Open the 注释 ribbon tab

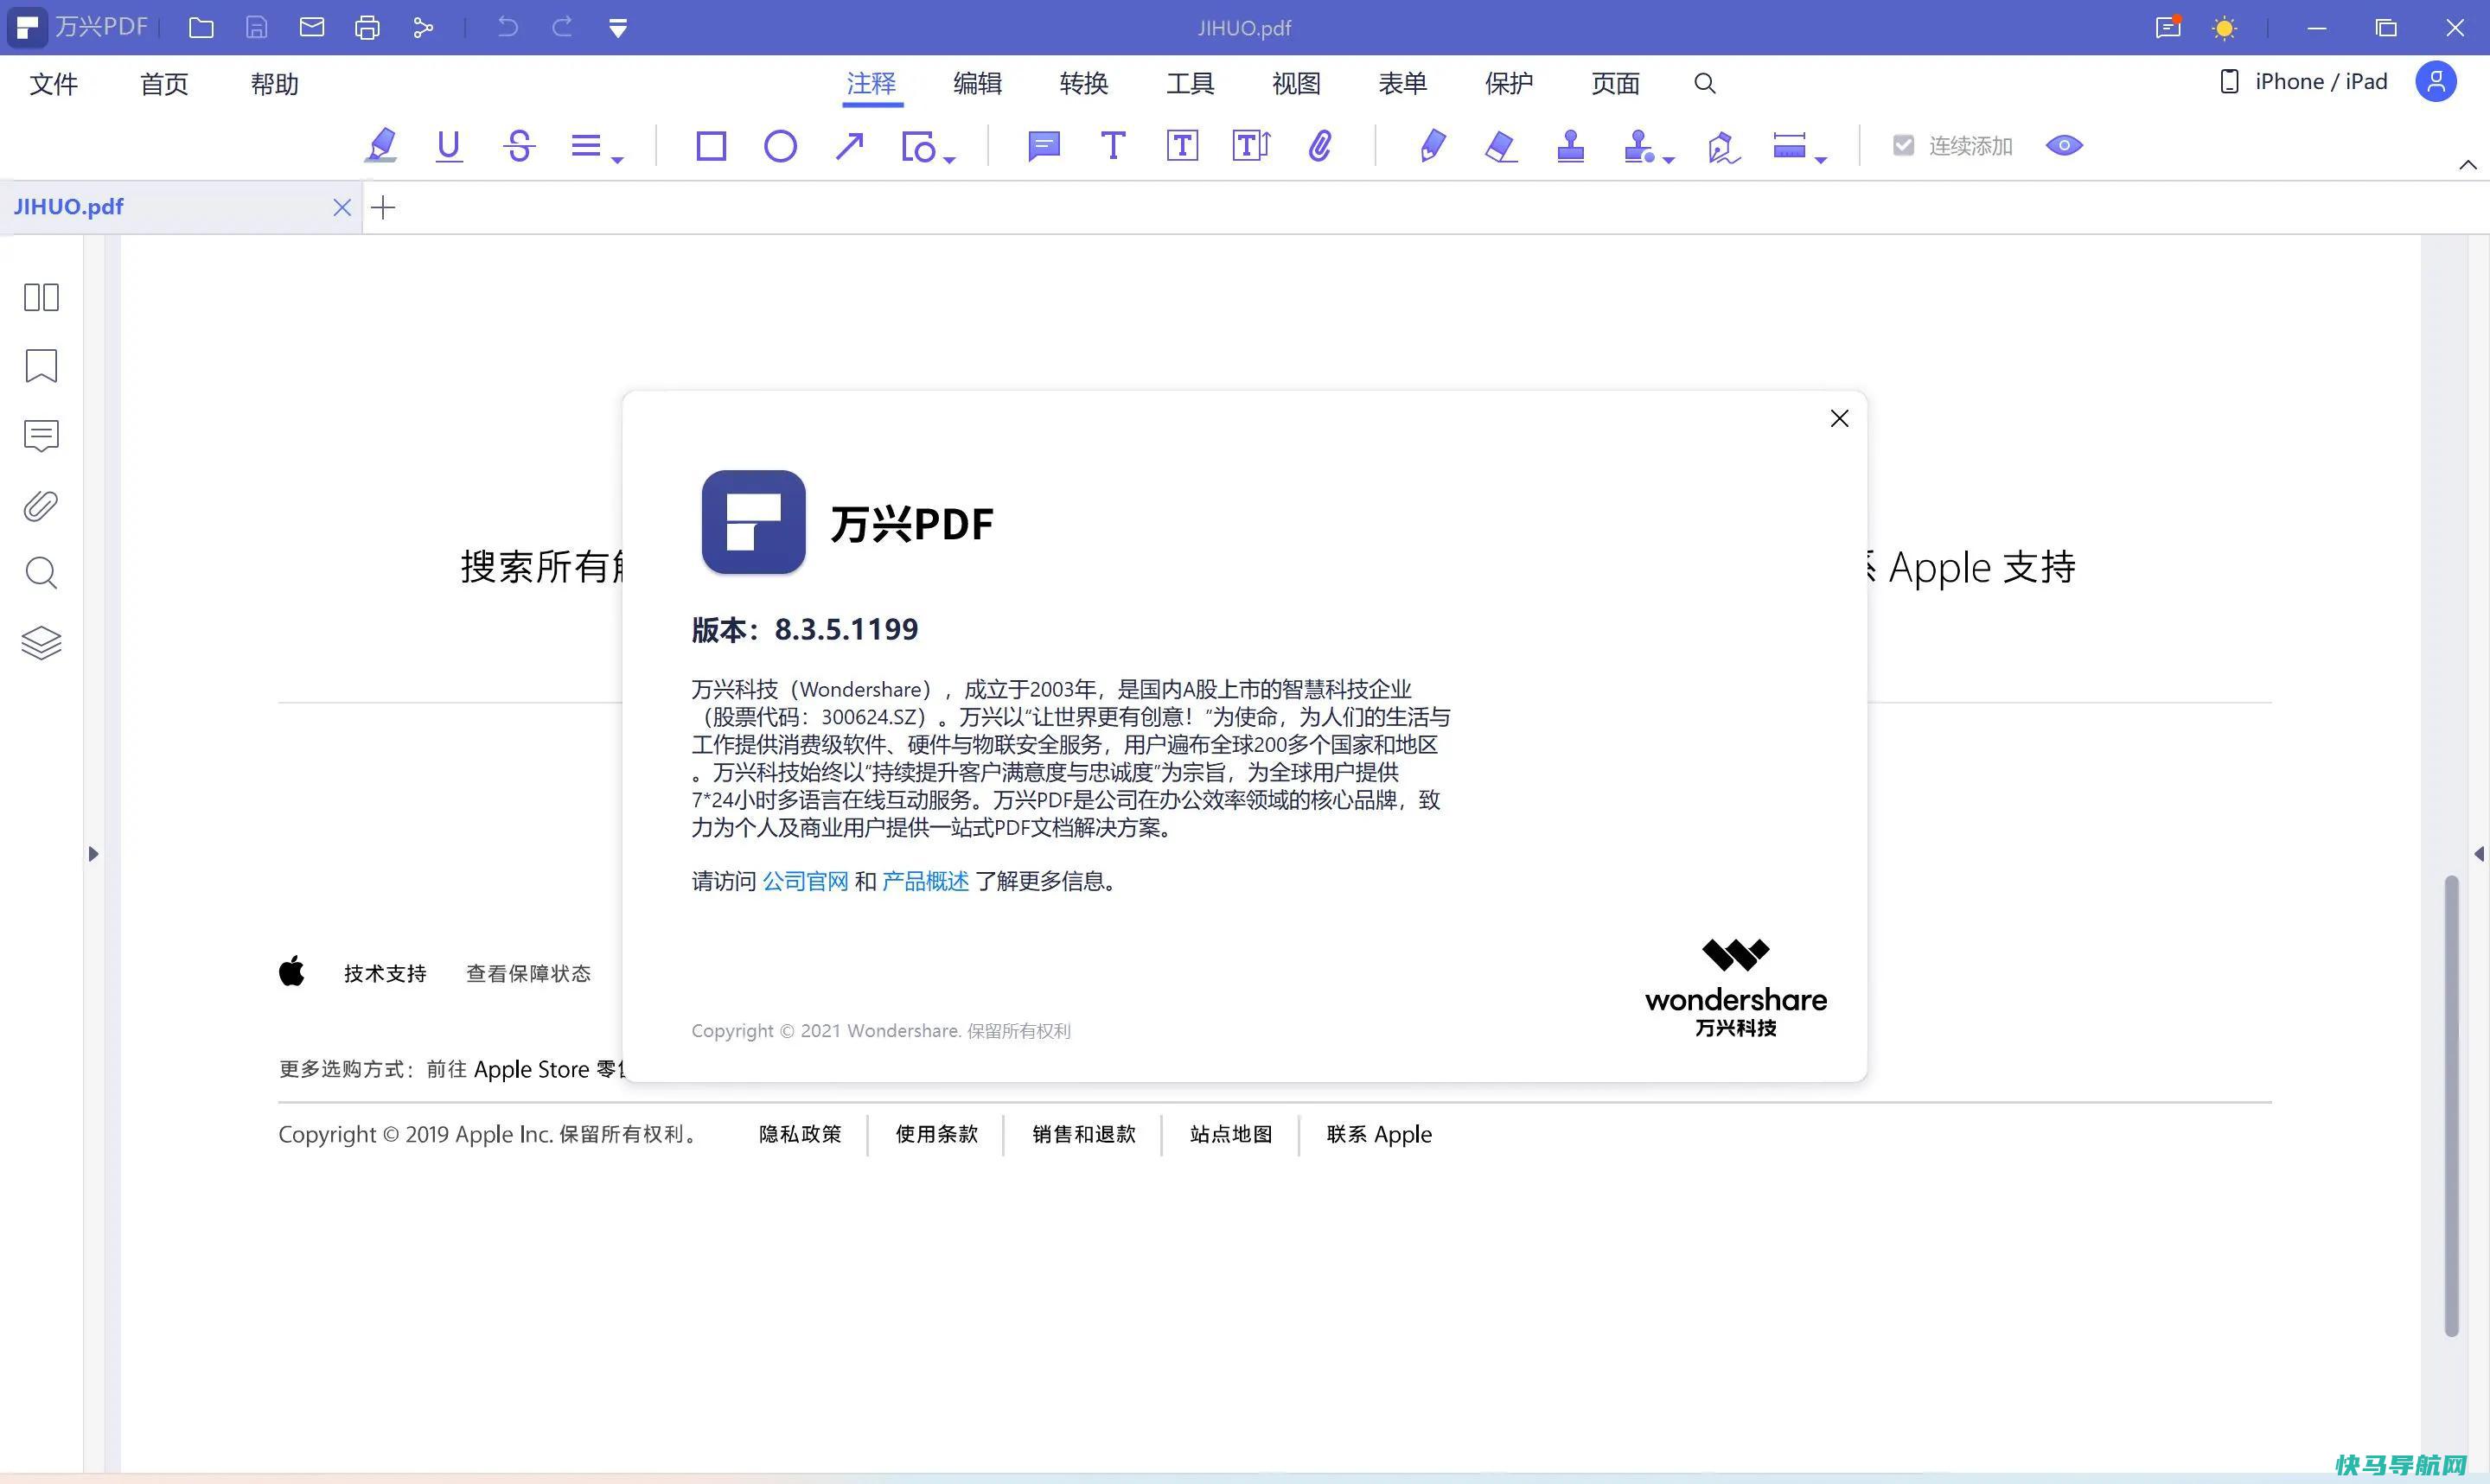click(870, 81)
